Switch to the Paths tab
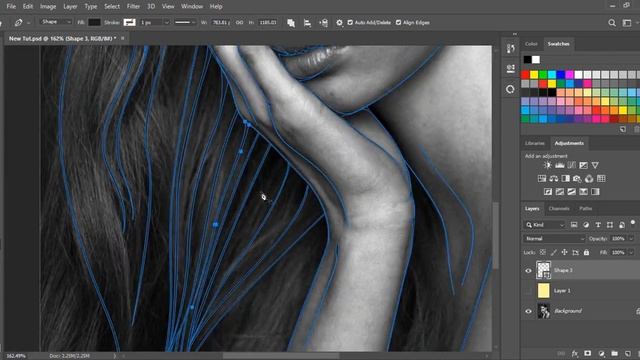 pyautogui.click(x=585, y=209)
